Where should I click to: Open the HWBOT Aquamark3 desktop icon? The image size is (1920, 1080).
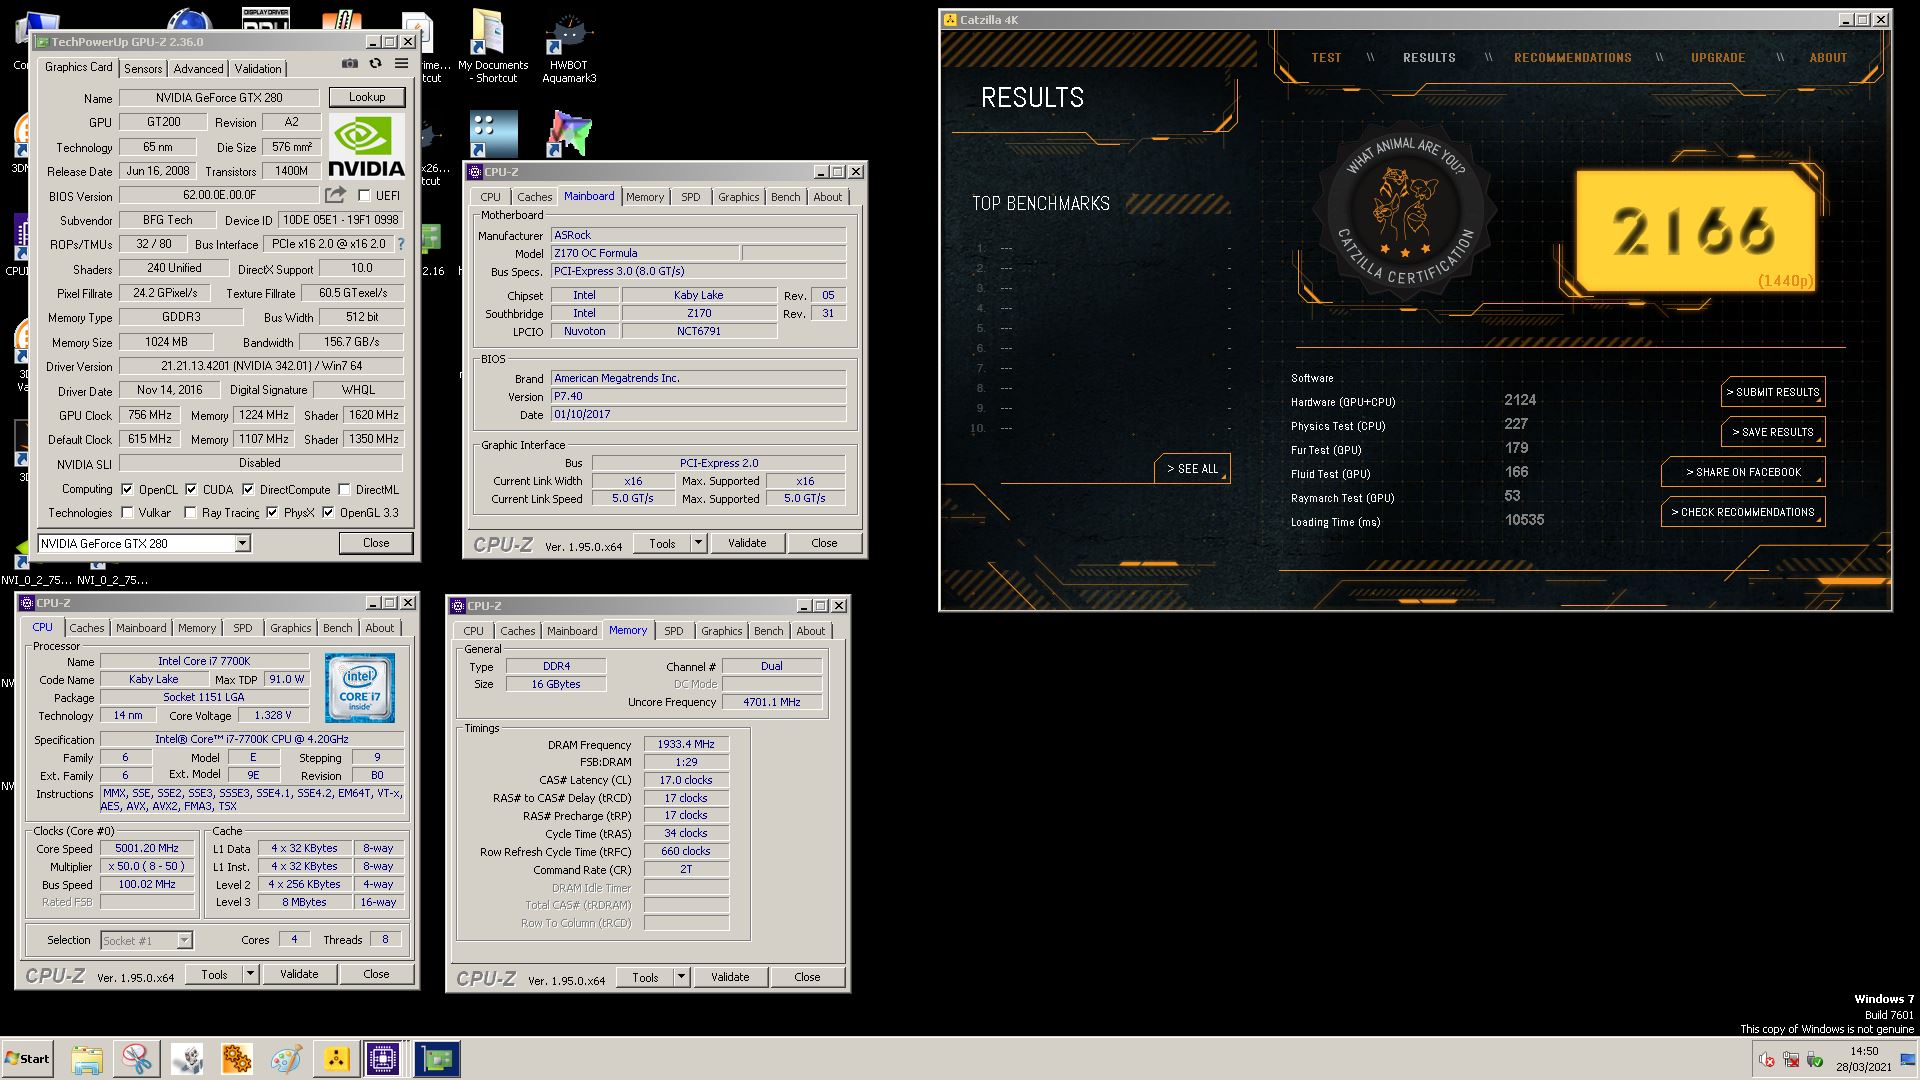coord(569,47)
